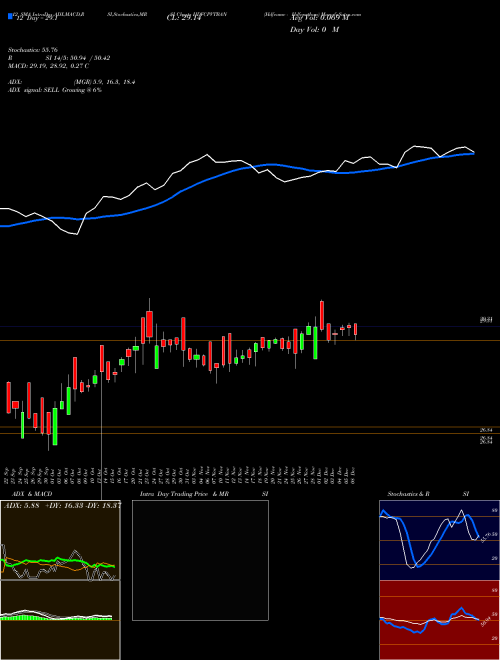Click the 'Stochastics: 53.76' reading

[x=33, y=50]
